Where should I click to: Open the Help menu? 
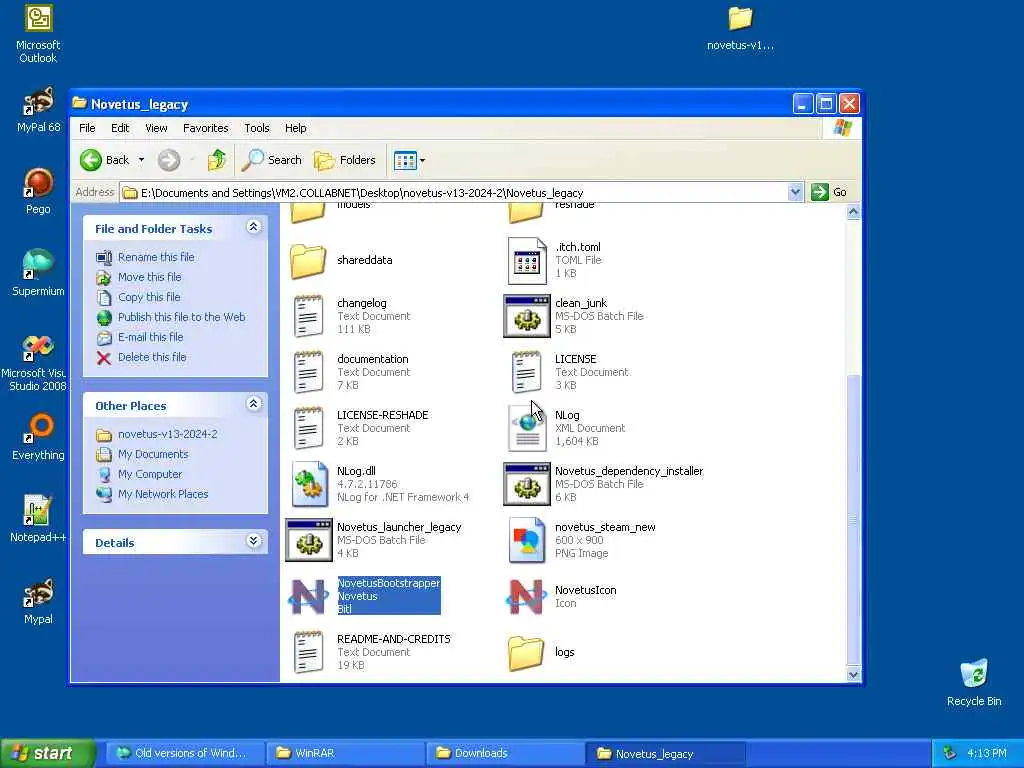[x=295, y=128]
